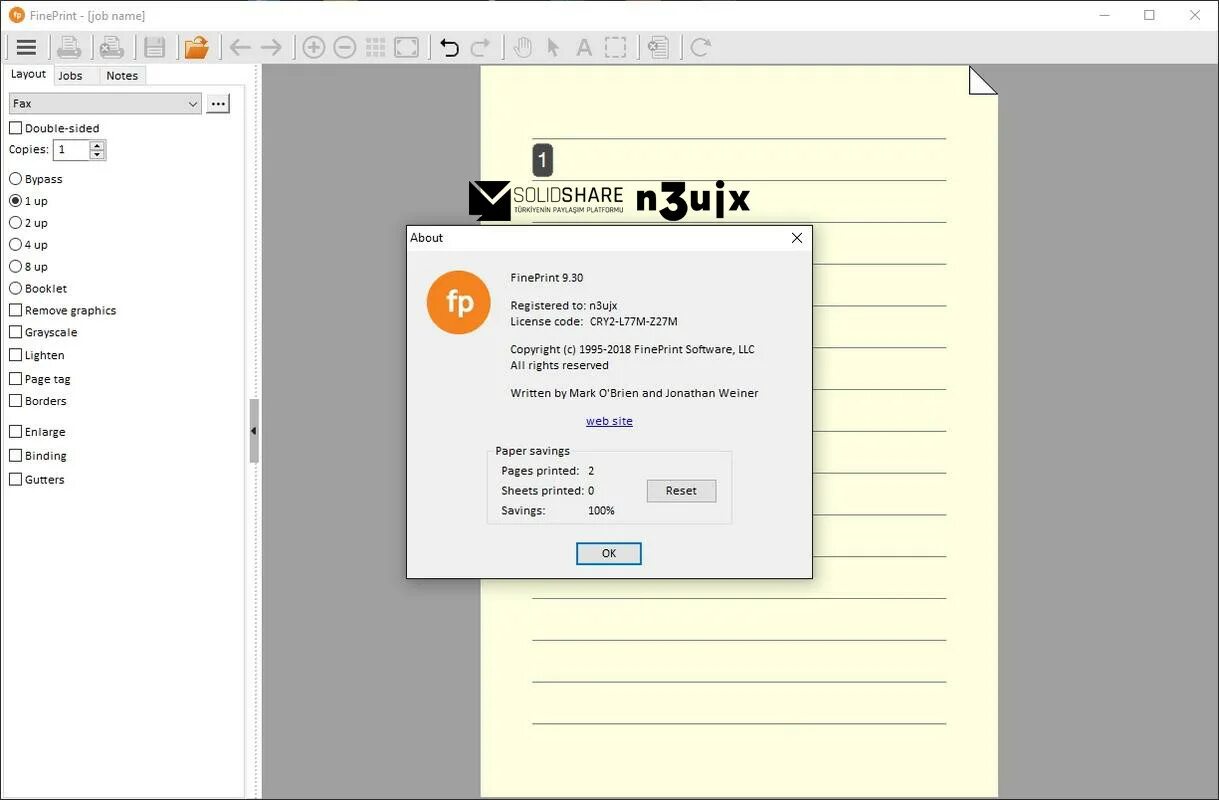The height and width of the screenshot is (800, 1219).
Task: Select the hand pan tool
Action: coord(522,46)
